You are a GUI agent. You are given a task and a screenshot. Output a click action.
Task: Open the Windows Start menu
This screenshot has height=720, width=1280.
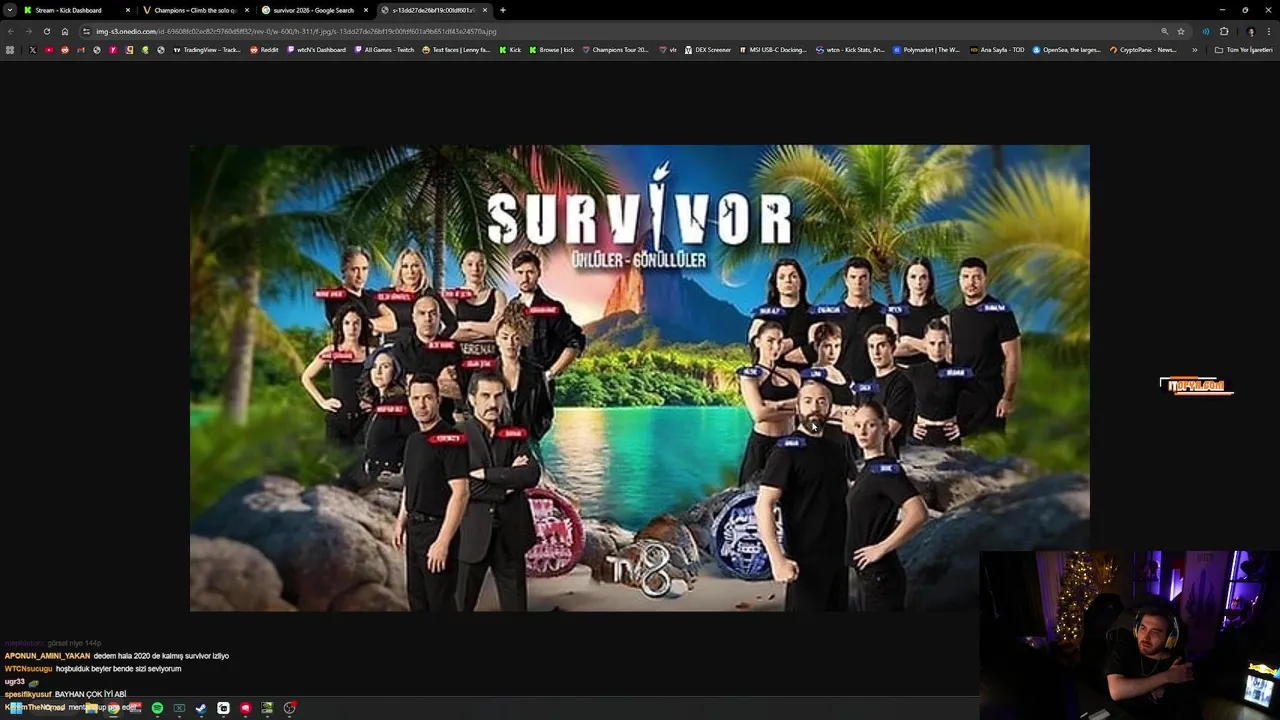coord(16,708)
